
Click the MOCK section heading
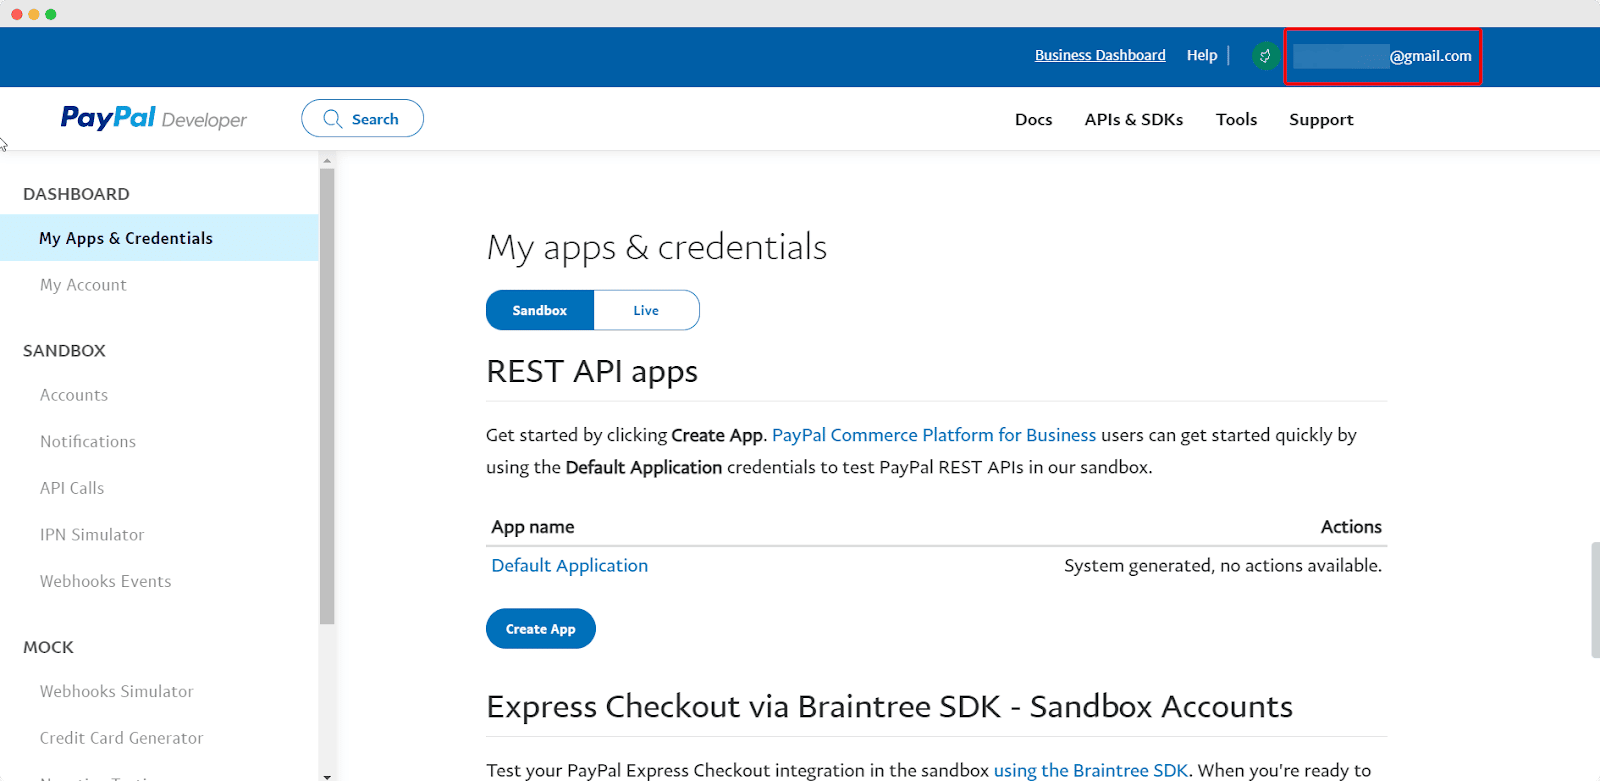click(48, 647)
